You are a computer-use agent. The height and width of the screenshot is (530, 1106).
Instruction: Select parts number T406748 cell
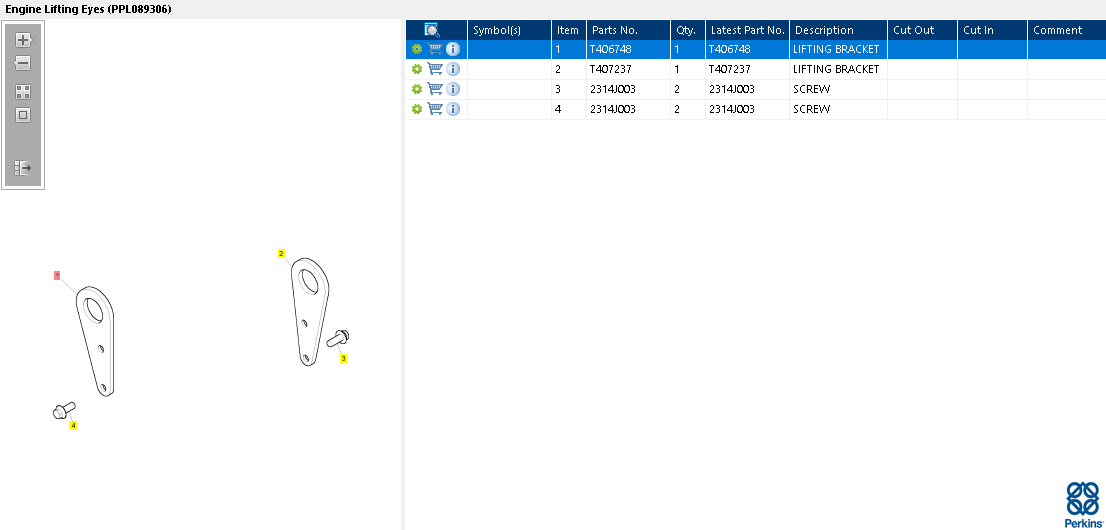[628, 49]
